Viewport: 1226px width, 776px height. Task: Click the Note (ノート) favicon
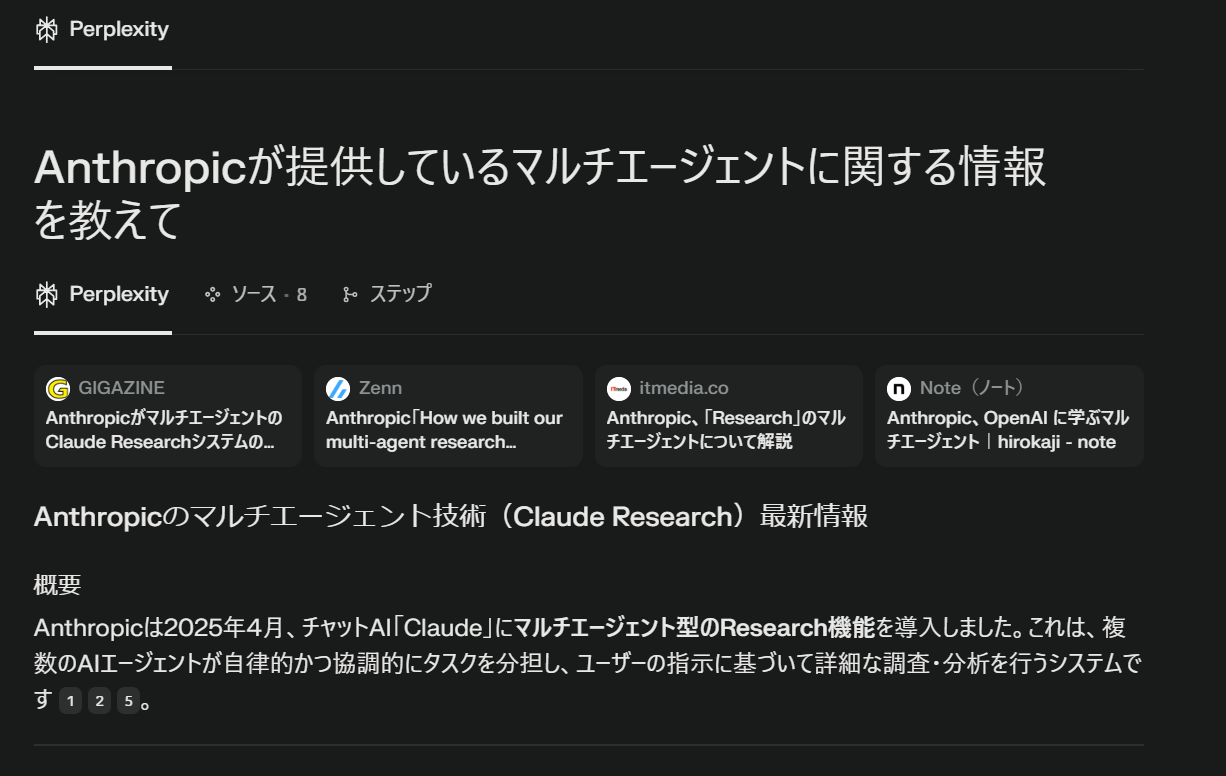(899, 388)
